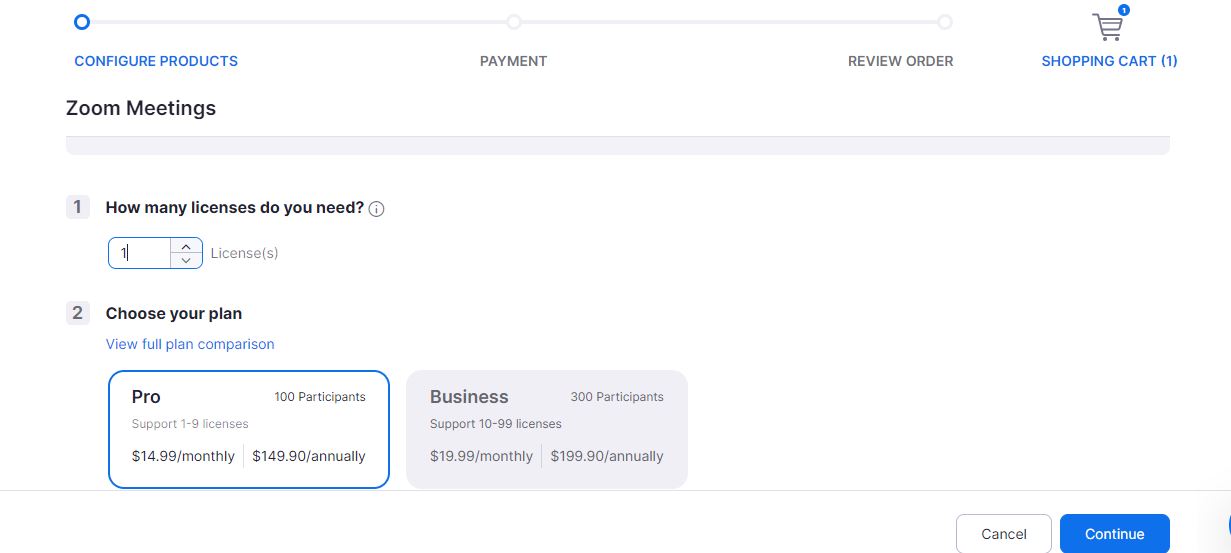Open SHOPPING CART (1) link
The width and height of the screenshot is (1231, 553).
click(x=1109, y=61)
